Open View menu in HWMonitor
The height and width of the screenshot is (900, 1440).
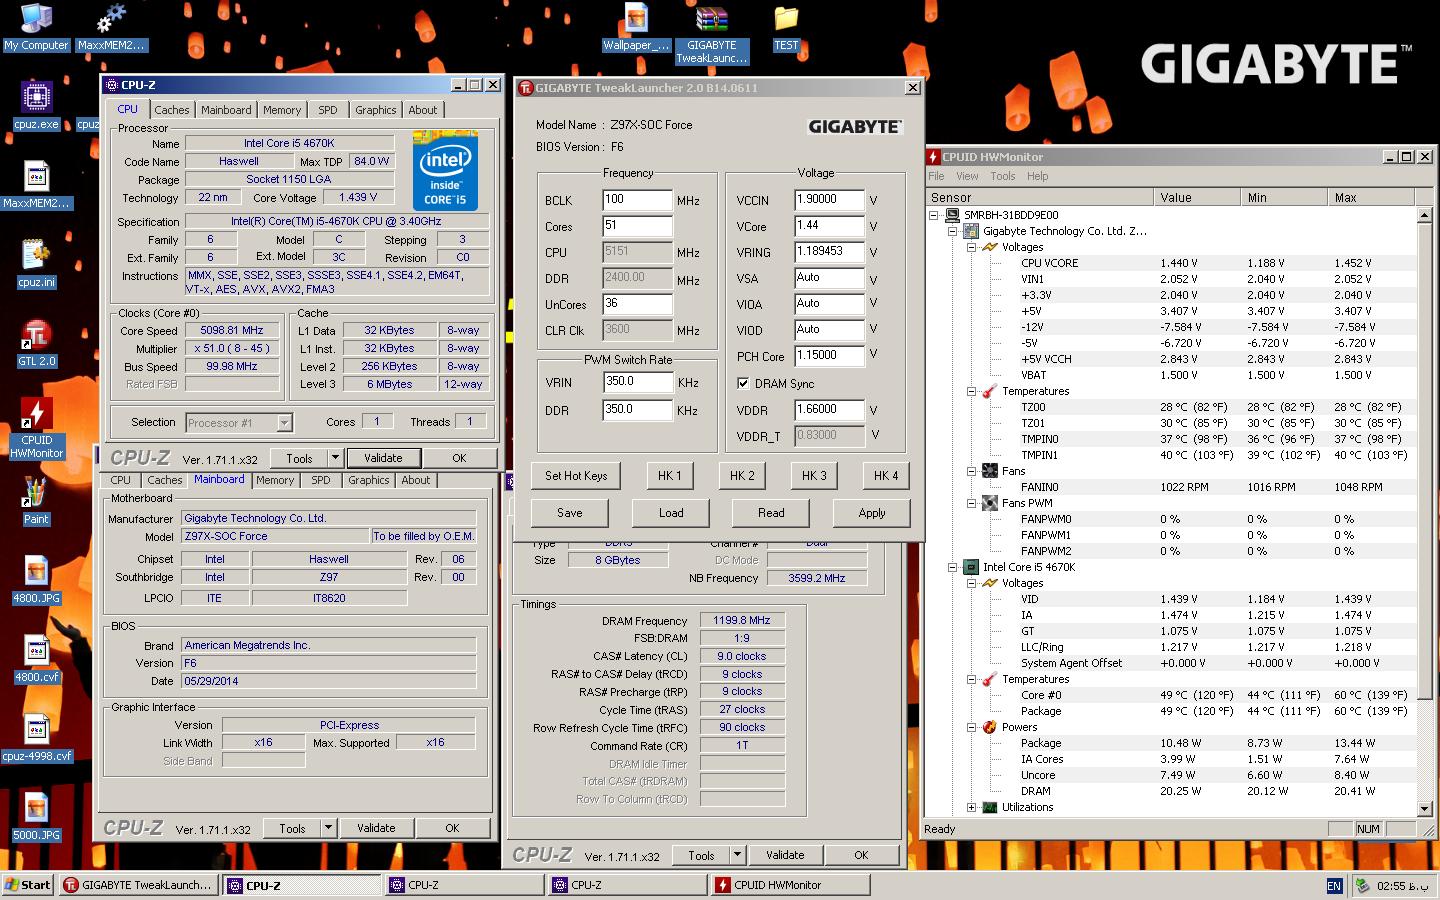pyautogui.click(x=967, y=176)
